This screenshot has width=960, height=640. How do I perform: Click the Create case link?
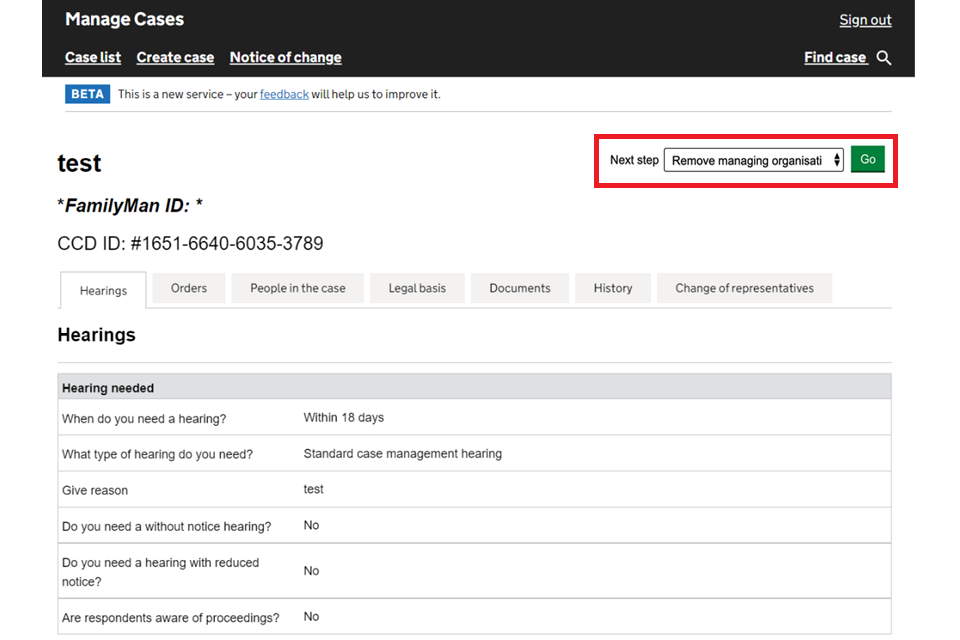click(x=175, y=57)
